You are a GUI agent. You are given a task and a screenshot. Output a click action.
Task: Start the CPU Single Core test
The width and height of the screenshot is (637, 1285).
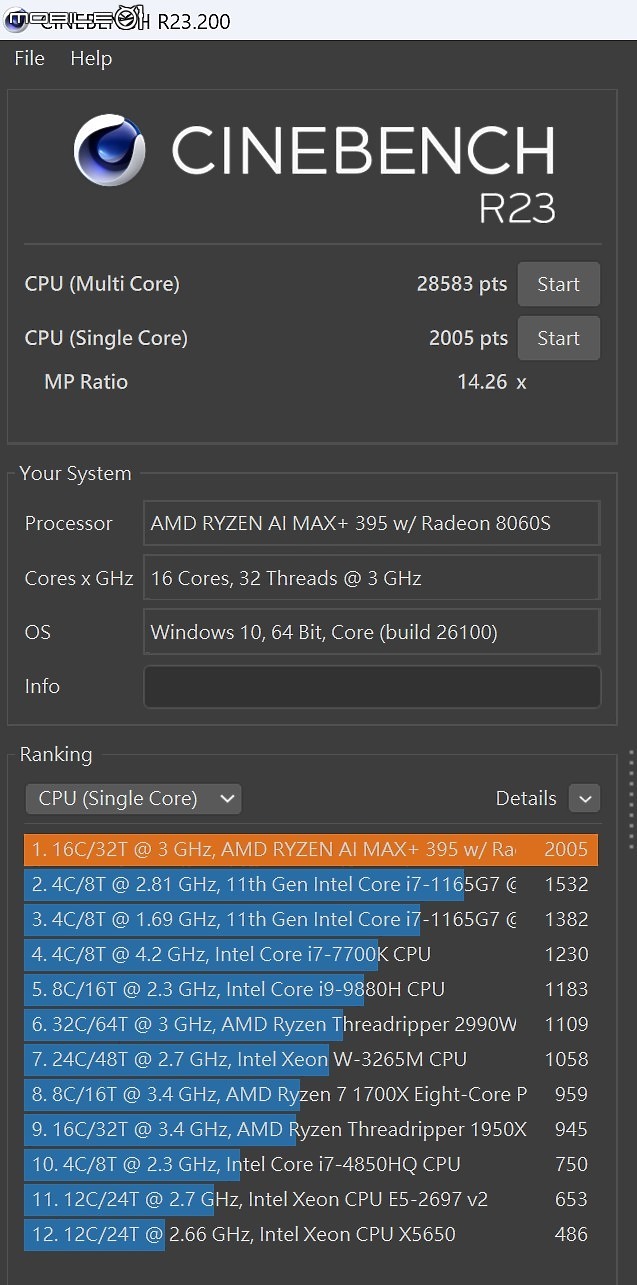pyautogui.click(x=558, y=338)
